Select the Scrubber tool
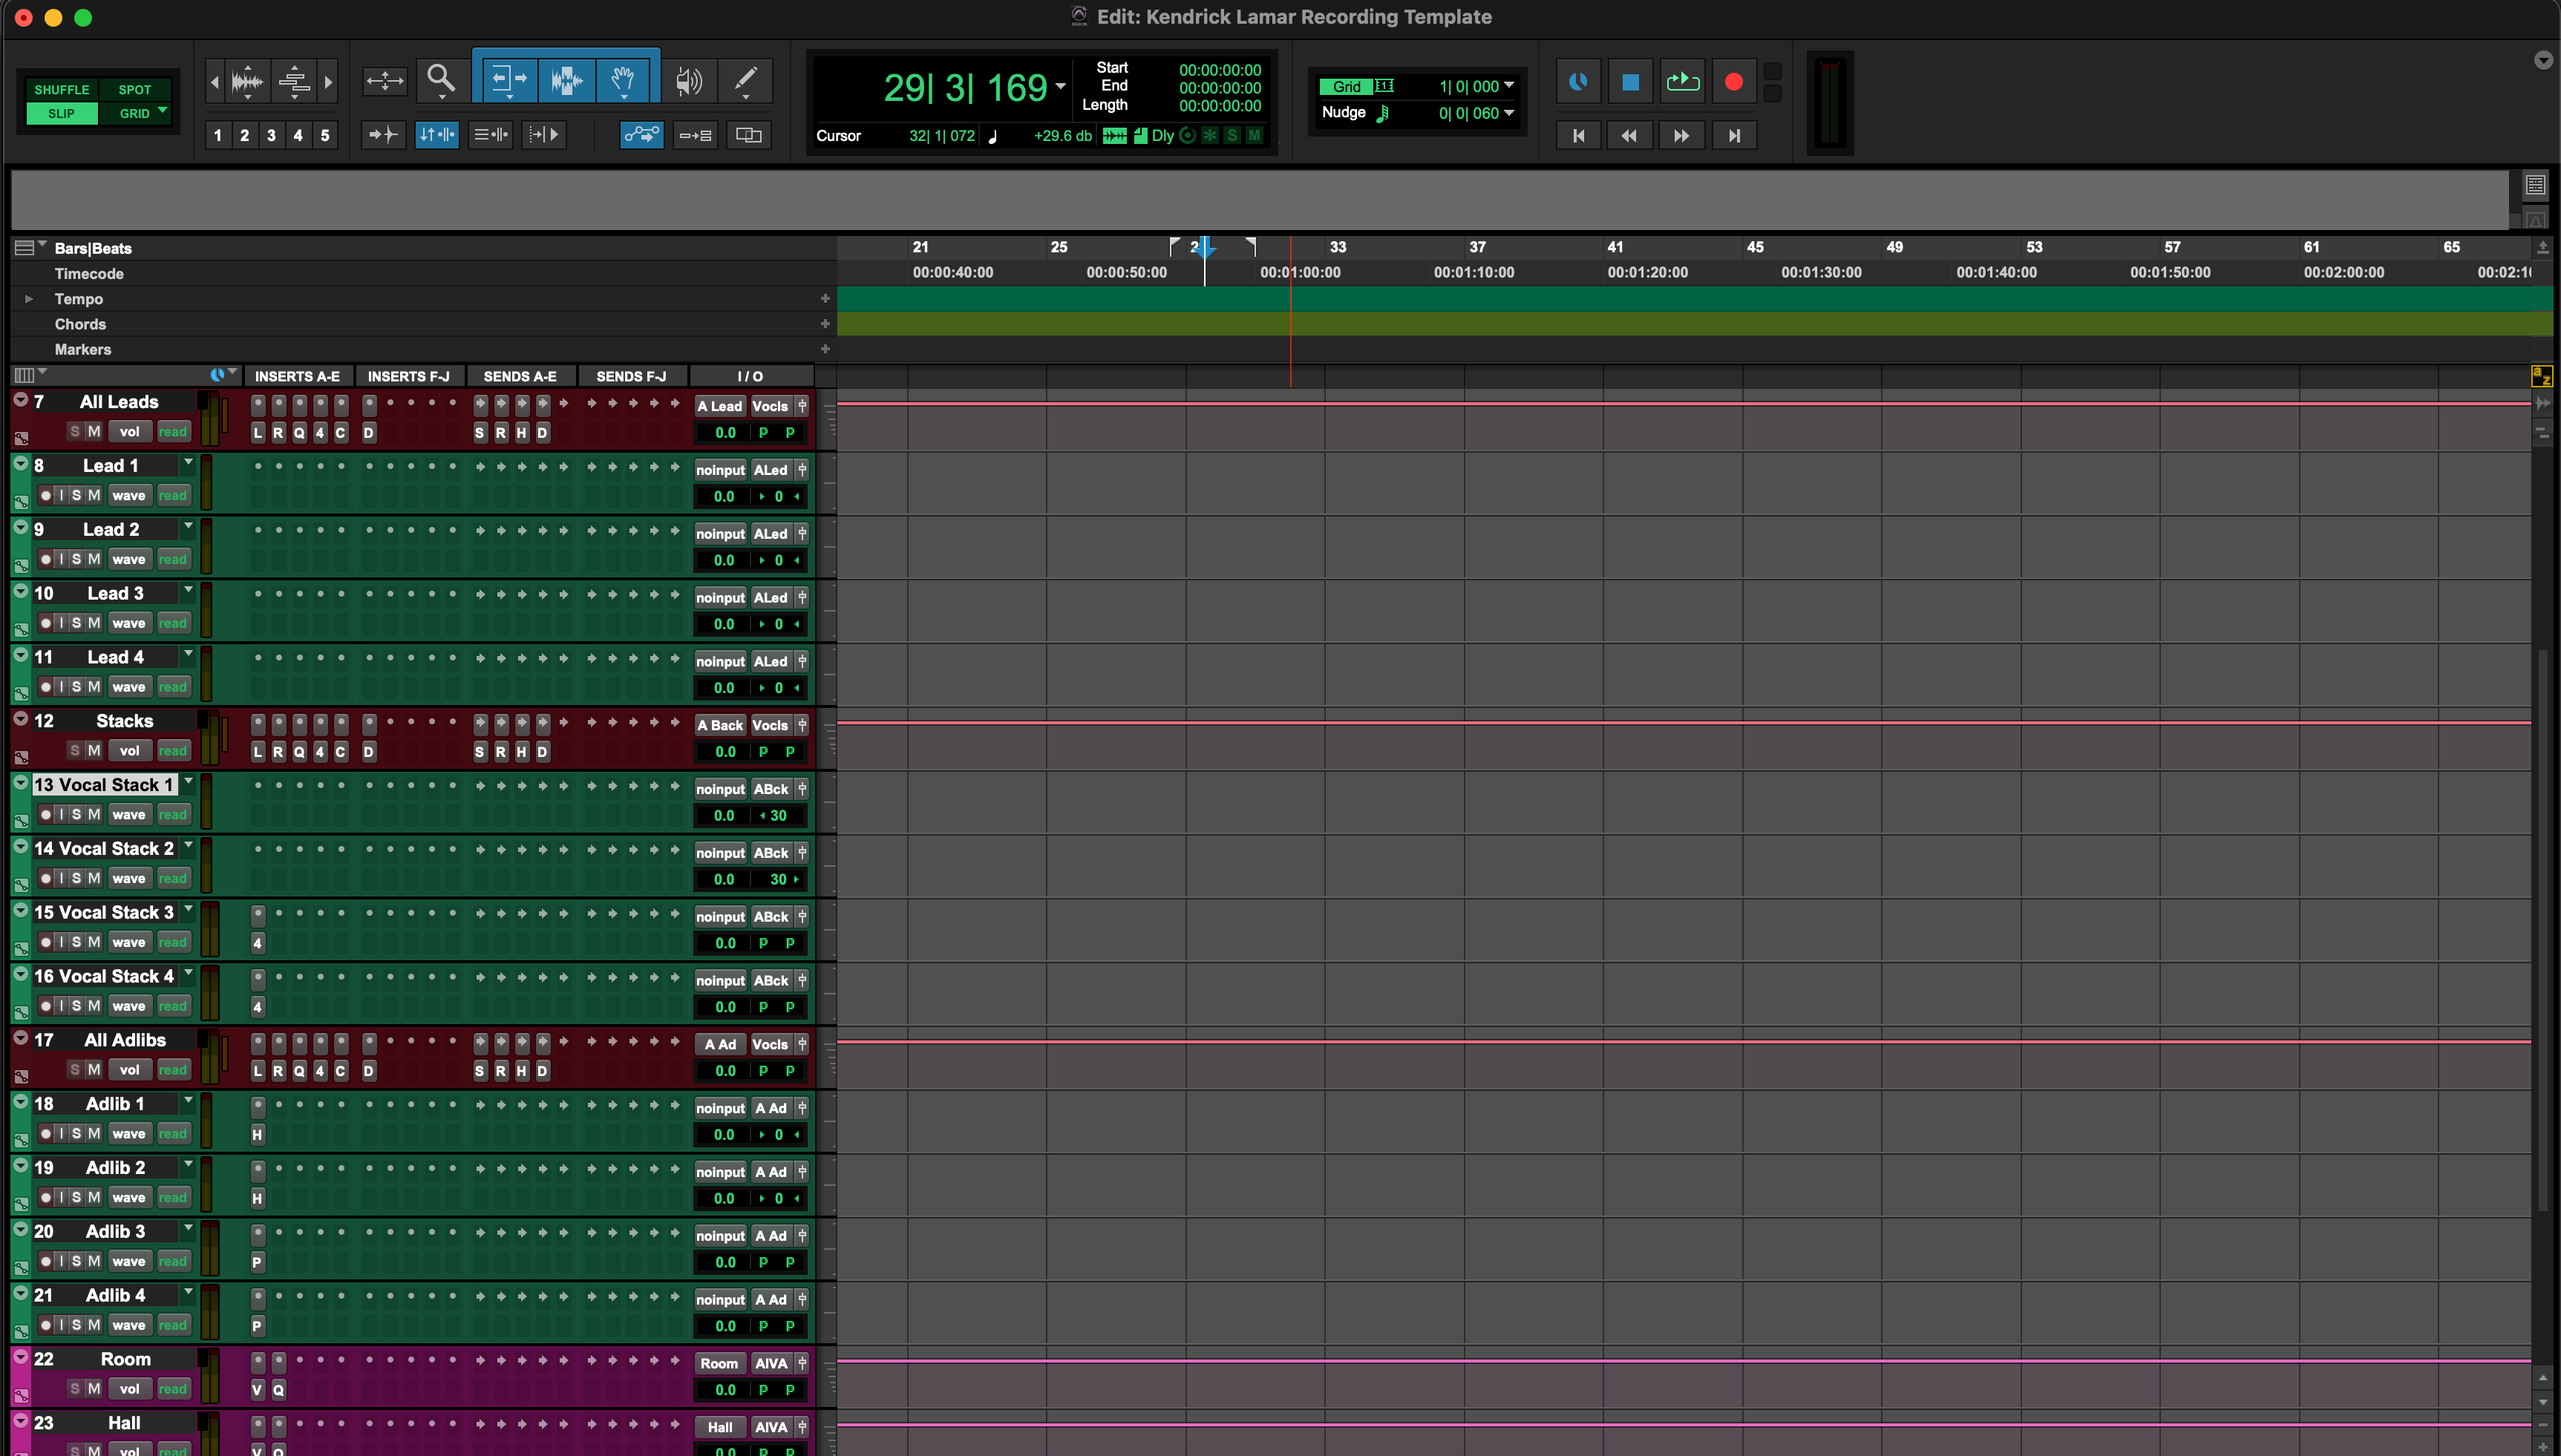 coord(689,80)
